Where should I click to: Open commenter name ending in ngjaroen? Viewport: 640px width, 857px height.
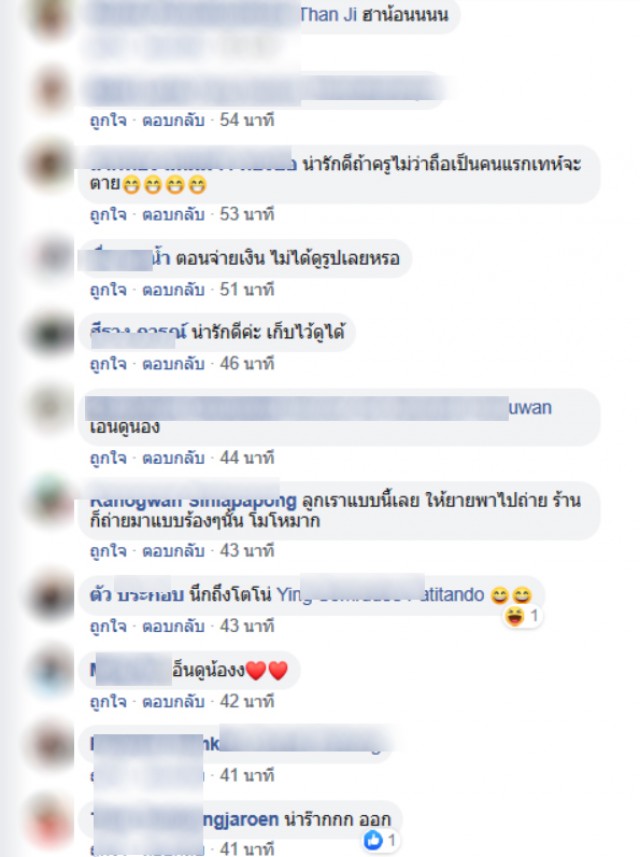[x=241, y=819]
